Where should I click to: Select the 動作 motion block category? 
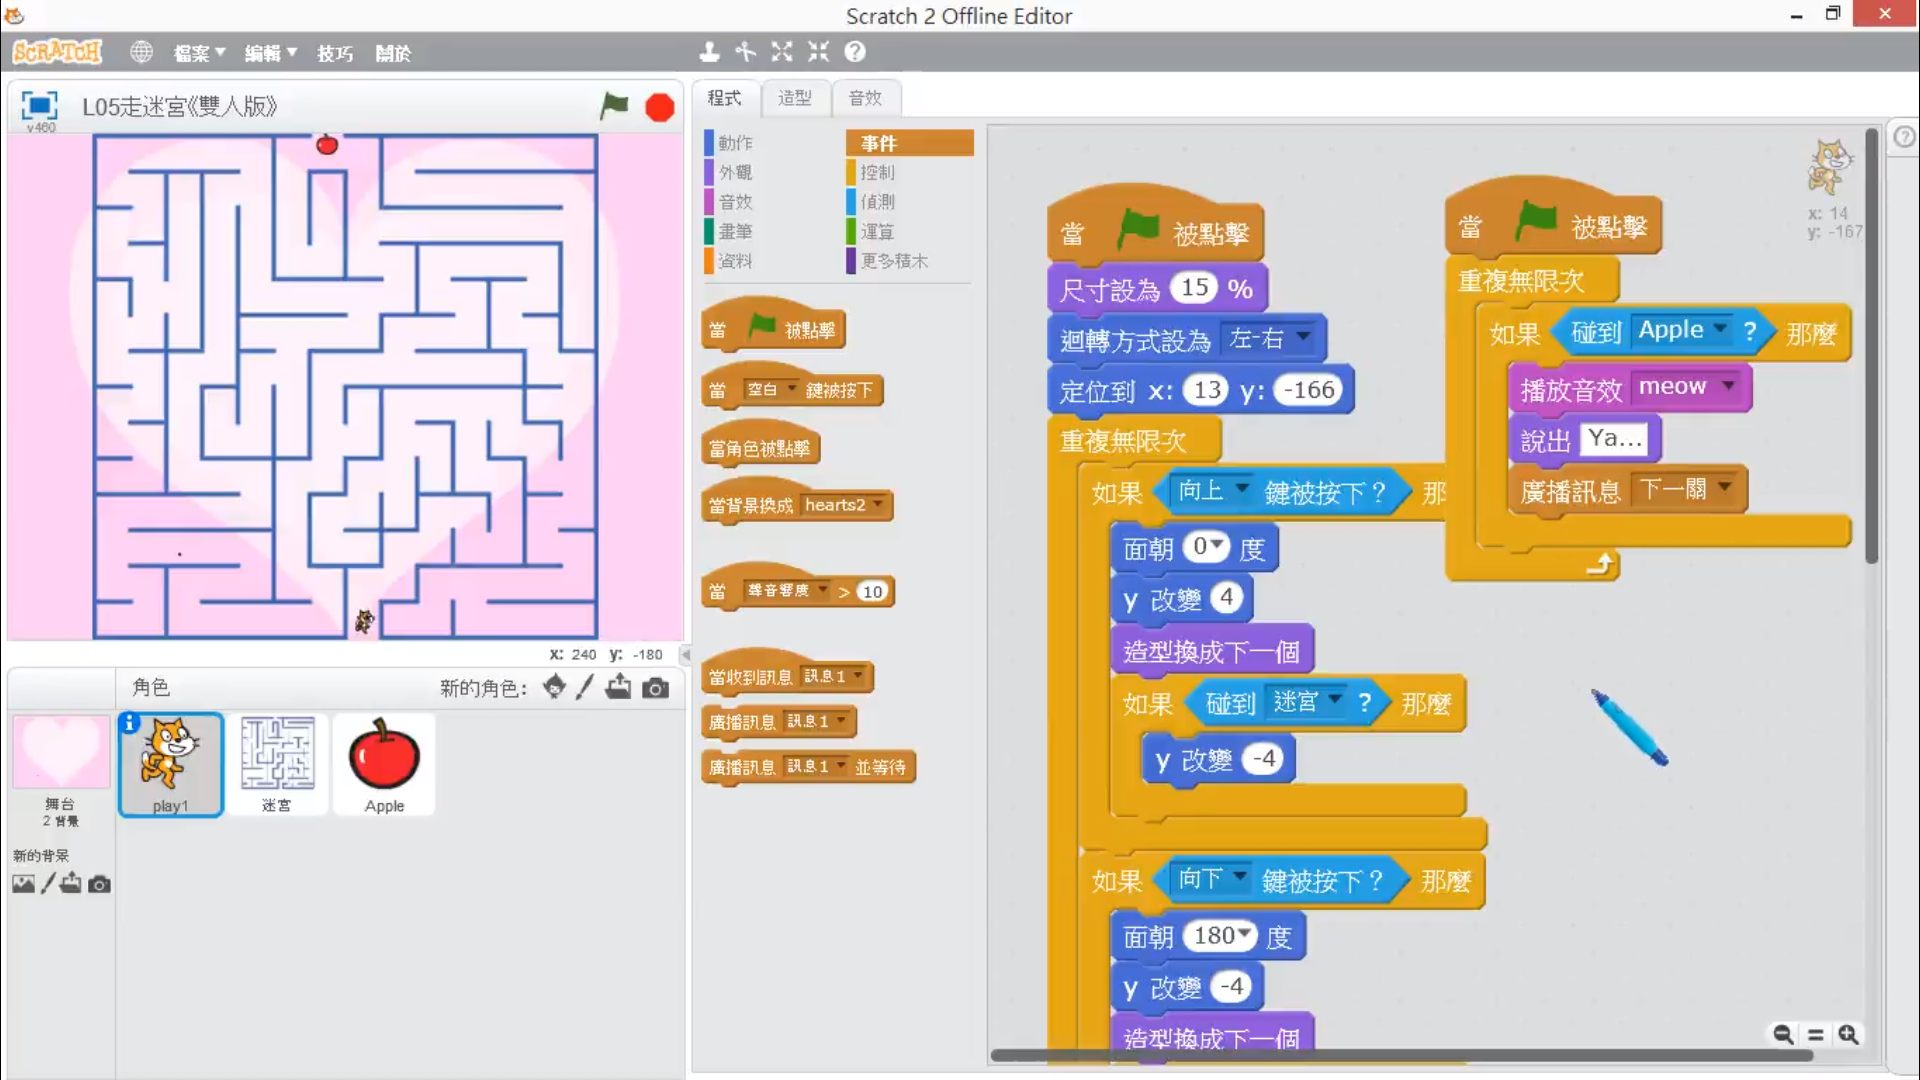[x=735, y=143]
